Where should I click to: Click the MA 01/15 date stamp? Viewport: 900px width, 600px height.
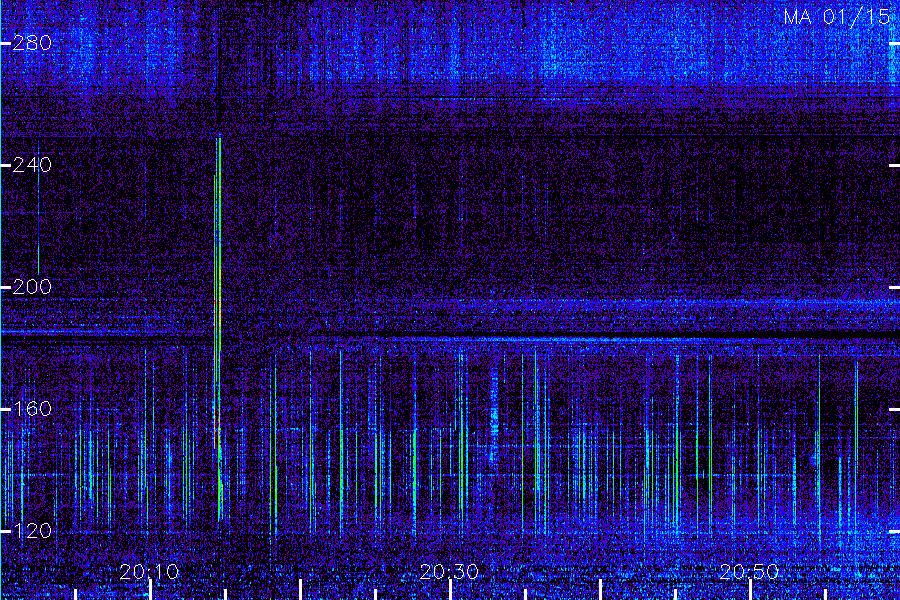(837, 17)
